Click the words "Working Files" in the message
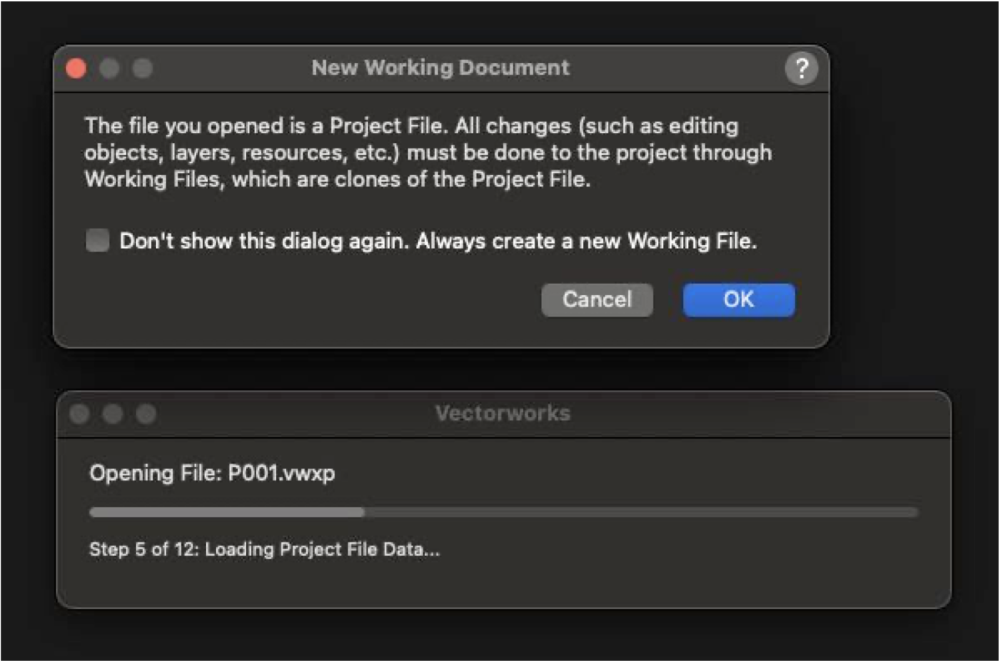The image size is (1000, 662). (155, 179)
